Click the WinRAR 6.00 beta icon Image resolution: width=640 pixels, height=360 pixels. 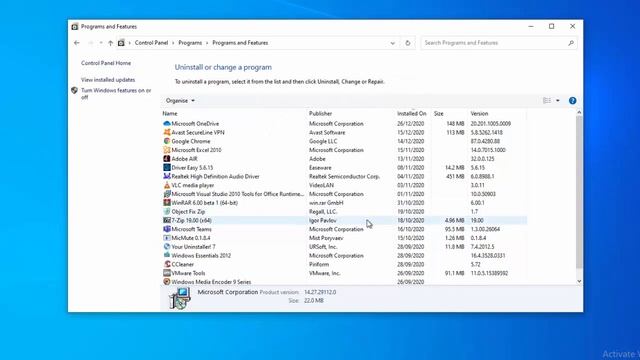pyautogui.click(x=167, y=202)
